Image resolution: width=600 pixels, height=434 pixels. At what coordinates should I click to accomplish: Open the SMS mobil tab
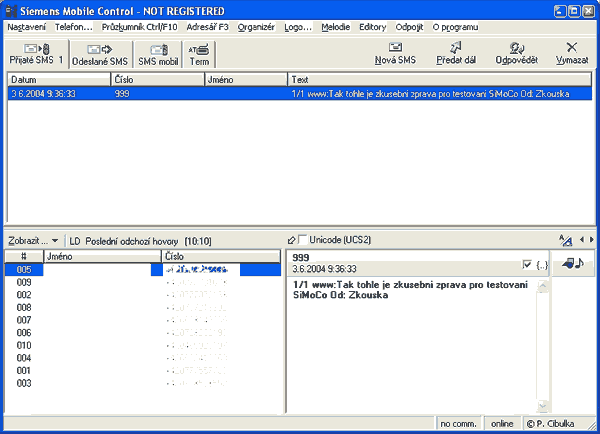(158, 55)
